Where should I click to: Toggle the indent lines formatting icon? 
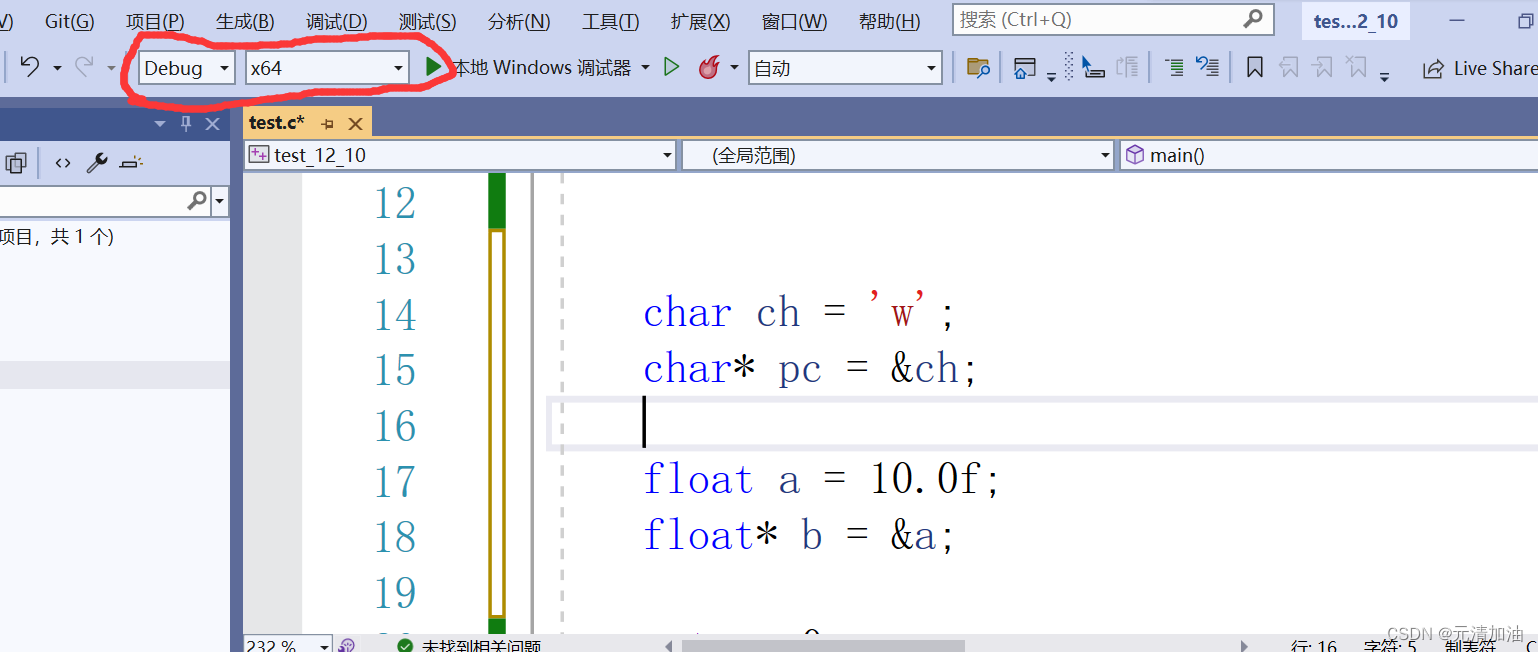click(1173, 67)
